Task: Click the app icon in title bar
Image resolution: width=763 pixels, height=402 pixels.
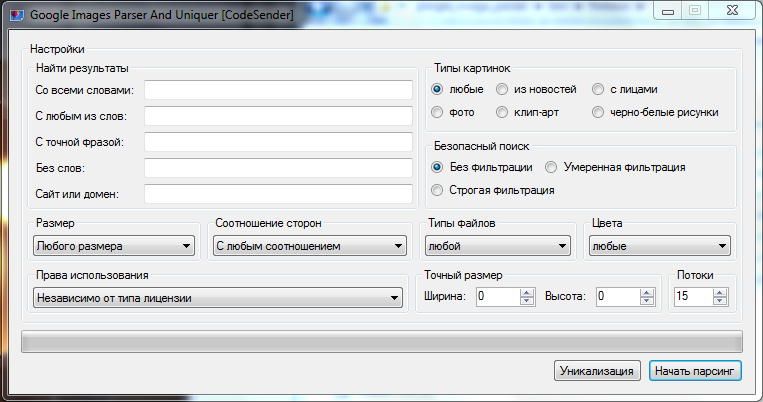Action: [18, 15]
